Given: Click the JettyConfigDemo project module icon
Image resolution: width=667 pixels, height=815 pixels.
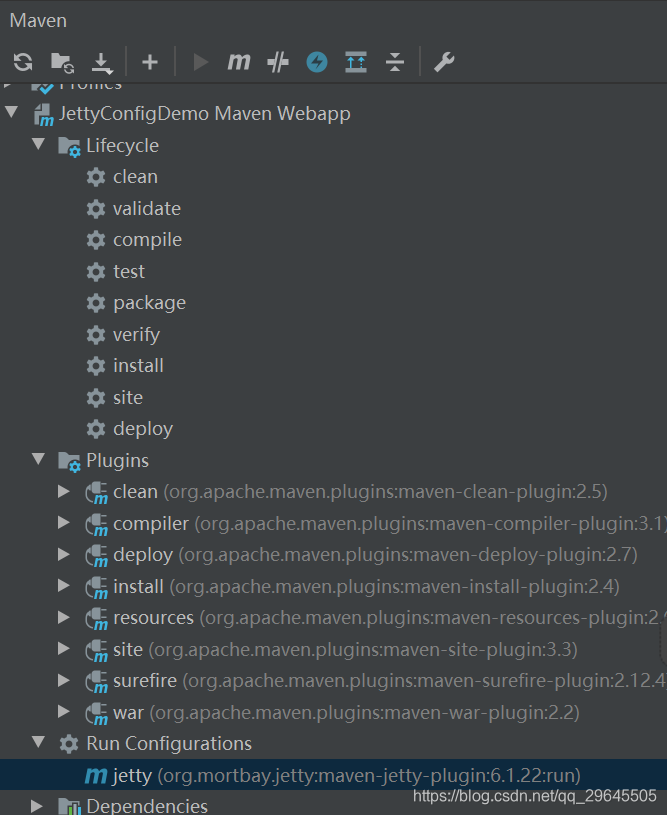Looking at the screenshot, I should click(x=44, y=115).
